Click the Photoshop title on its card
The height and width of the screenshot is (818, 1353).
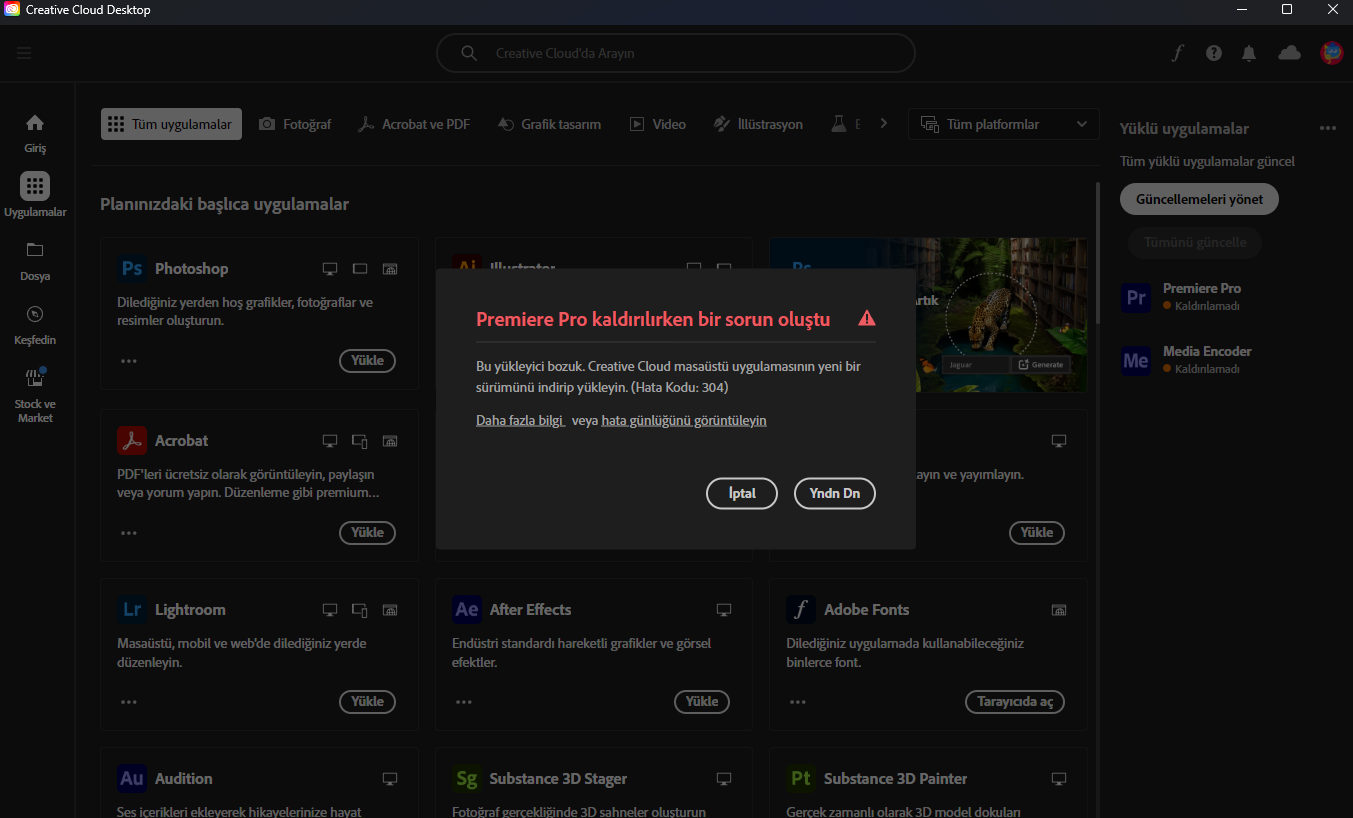coord(192,268)
